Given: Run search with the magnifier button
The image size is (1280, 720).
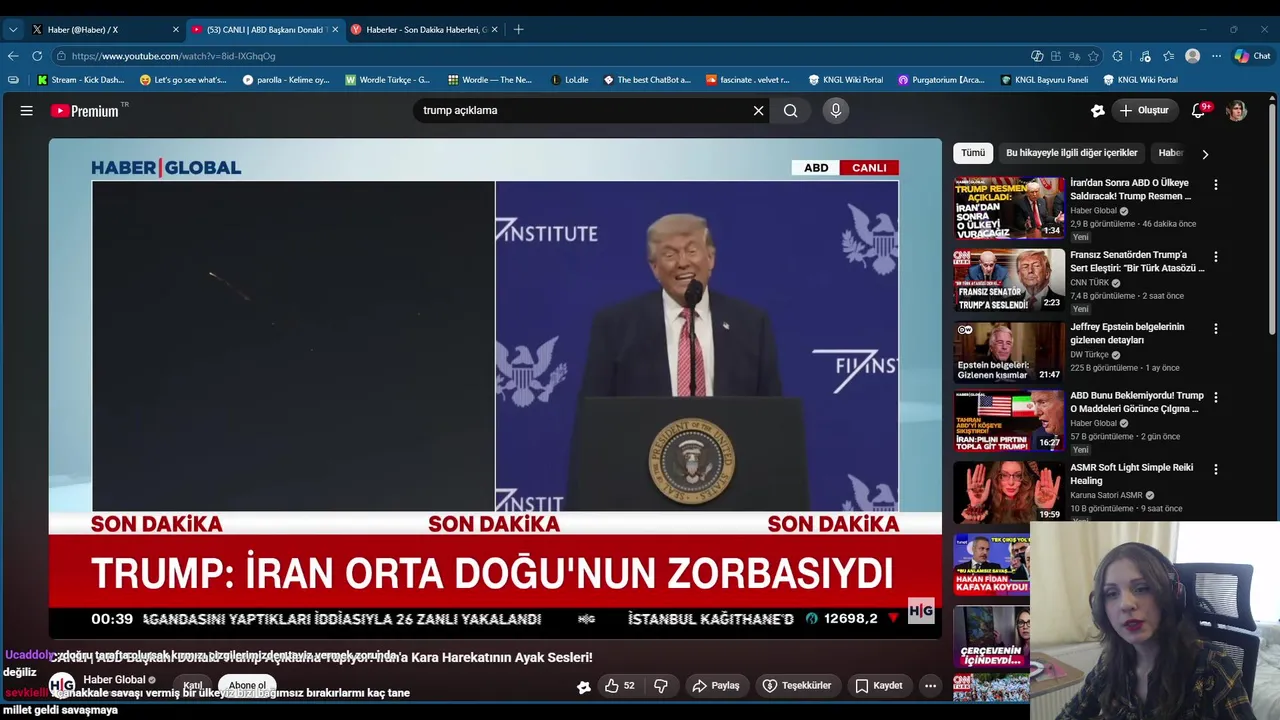Looking at the screenshot, I should 791,111.
